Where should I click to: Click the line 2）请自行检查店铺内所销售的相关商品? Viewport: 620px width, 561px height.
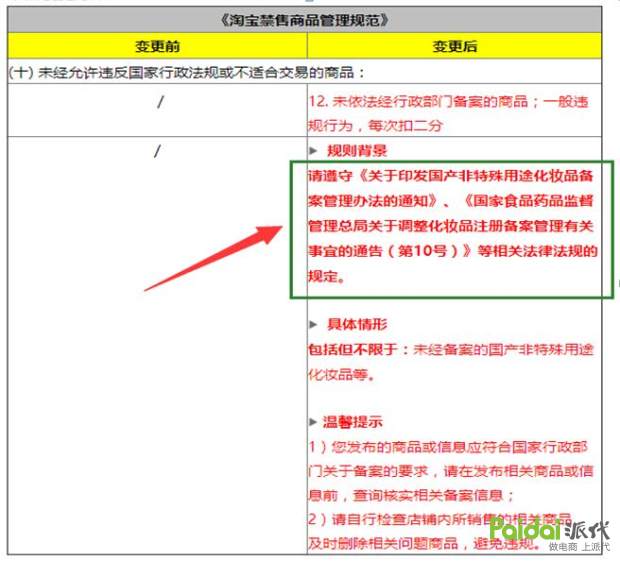tap(440, 519)
